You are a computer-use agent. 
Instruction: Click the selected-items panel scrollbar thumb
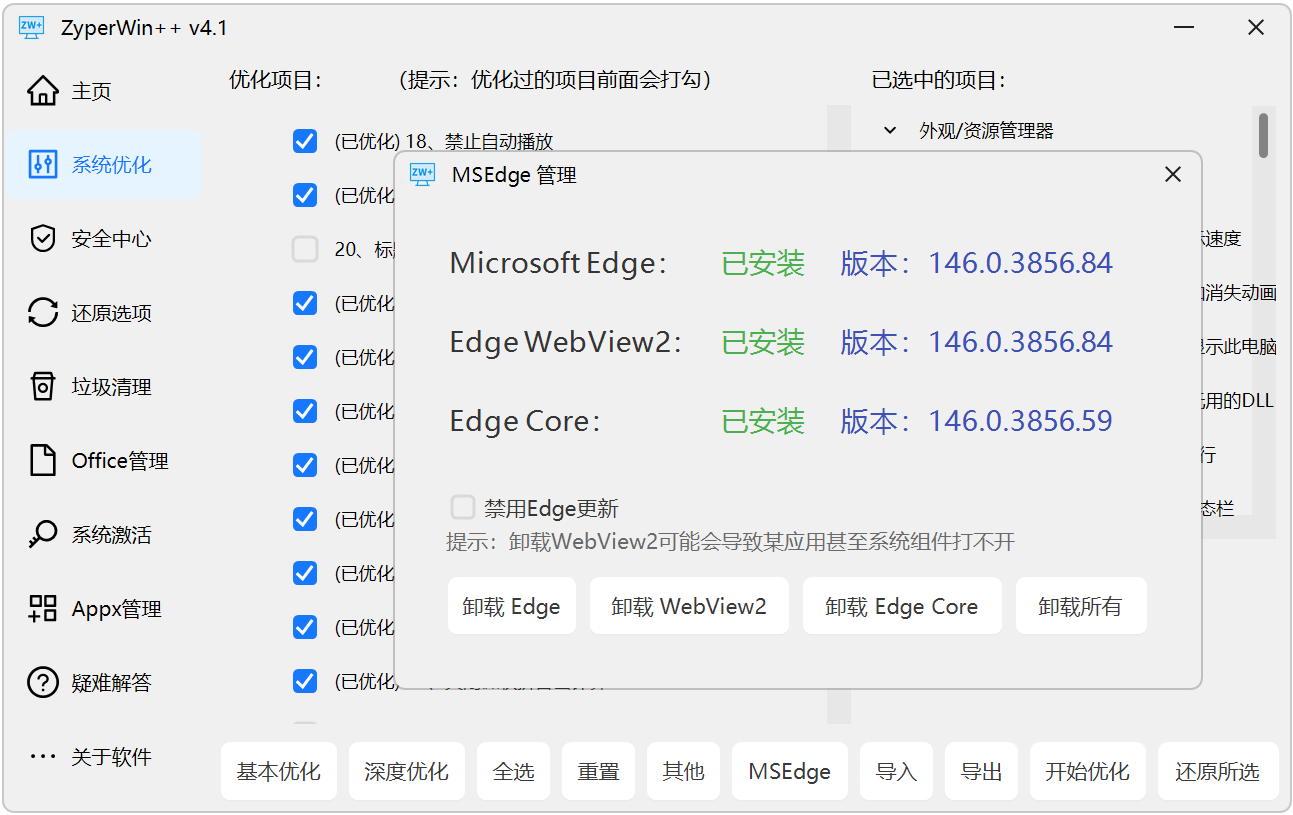click(1264, 135)
